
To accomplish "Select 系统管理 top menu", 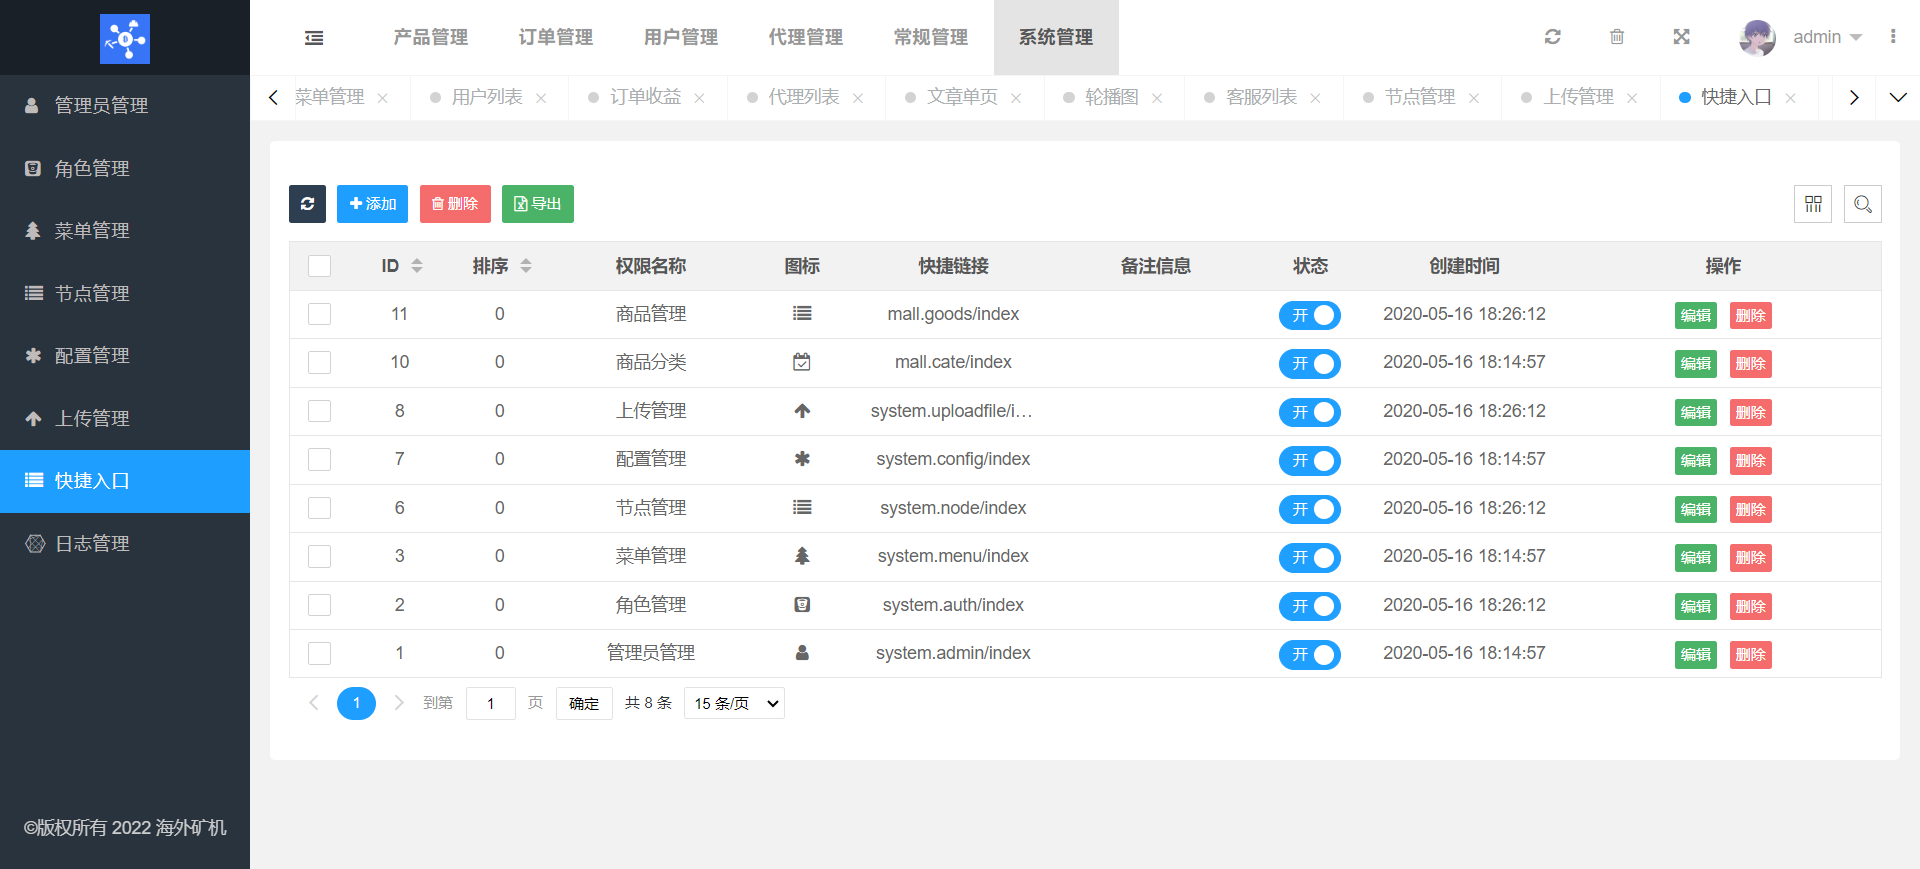I will (1056, 37).
